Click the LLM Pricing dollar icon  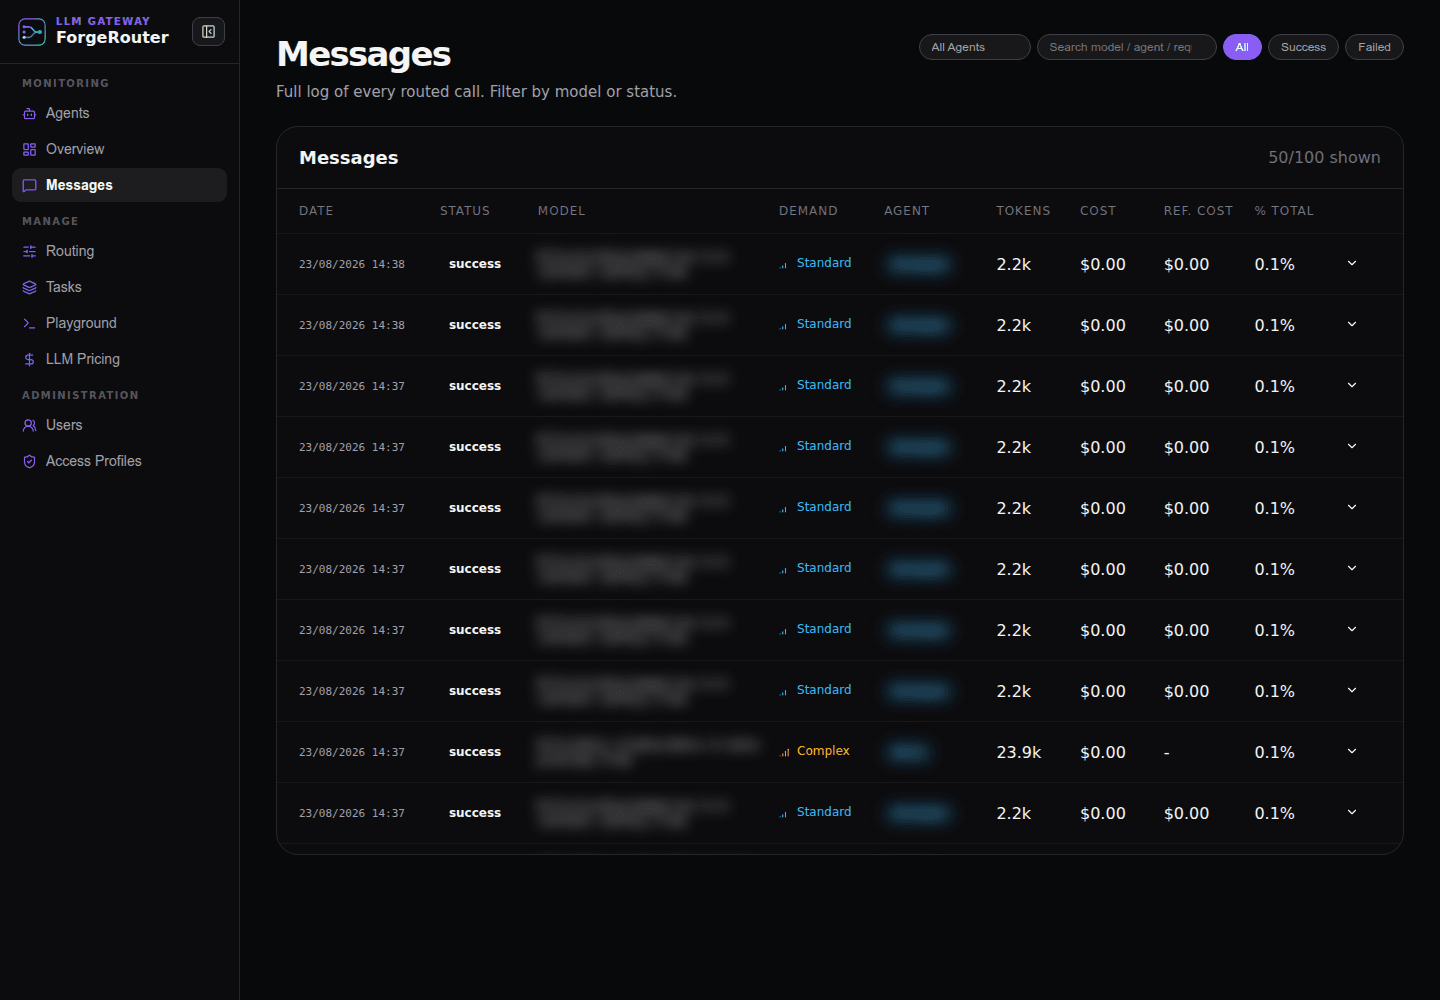coord(29,360)
